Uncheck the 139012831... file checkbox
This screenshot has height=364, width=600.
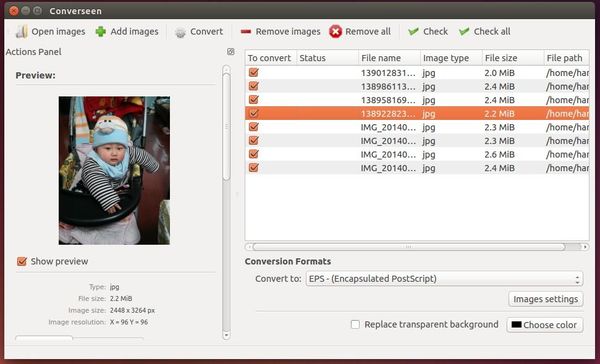point(254,72)
